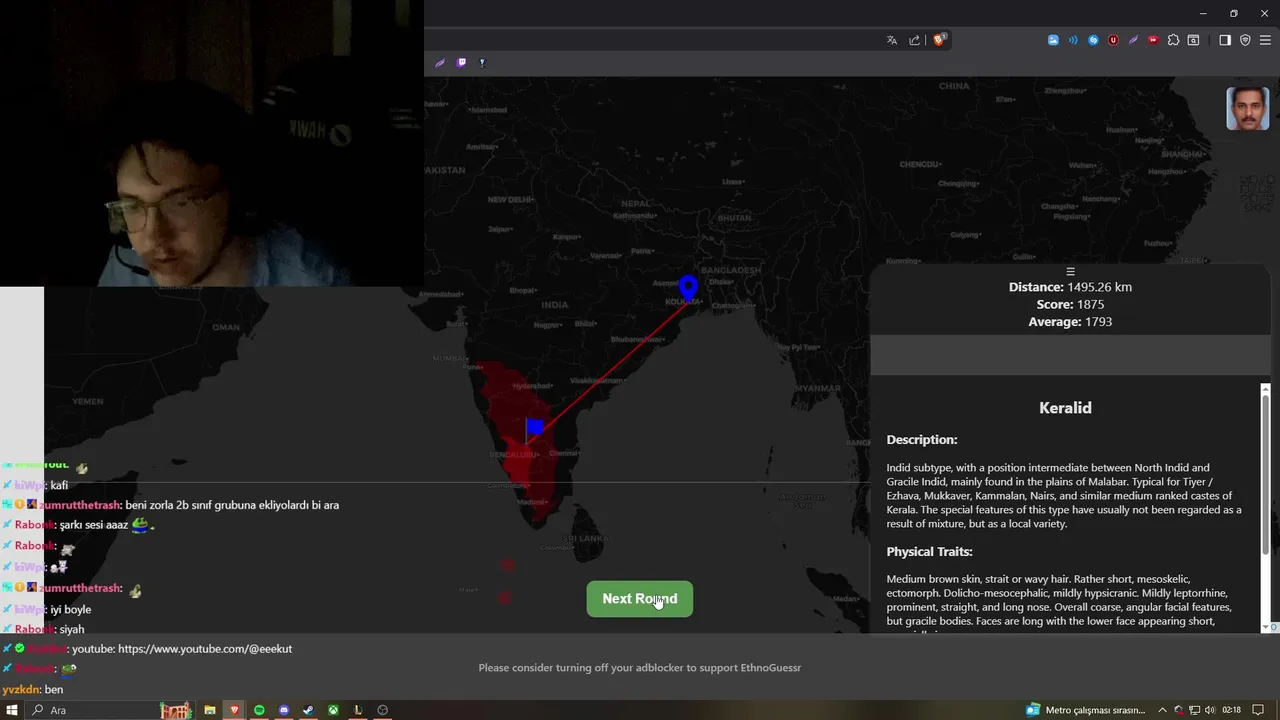The image size is (1280, 720).
Task: Click the news widget 'Metro çalışması sırasın...'
Action: [1085, 710]
